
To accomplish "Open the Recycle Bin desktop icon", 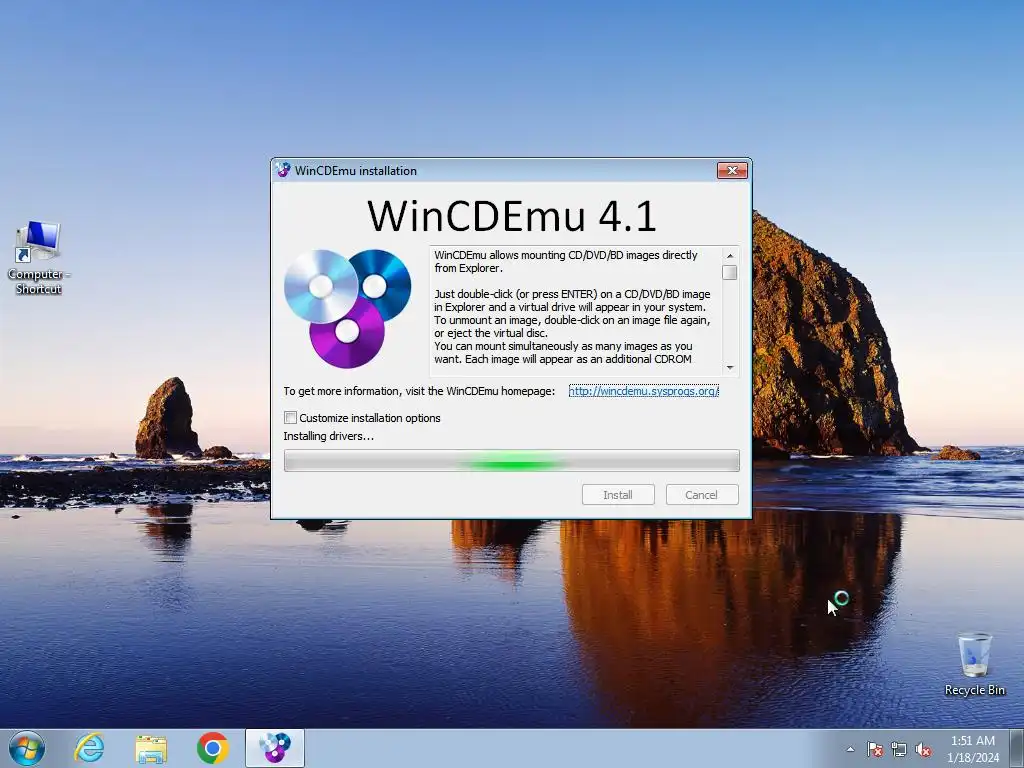I will (x=974, y=664).
